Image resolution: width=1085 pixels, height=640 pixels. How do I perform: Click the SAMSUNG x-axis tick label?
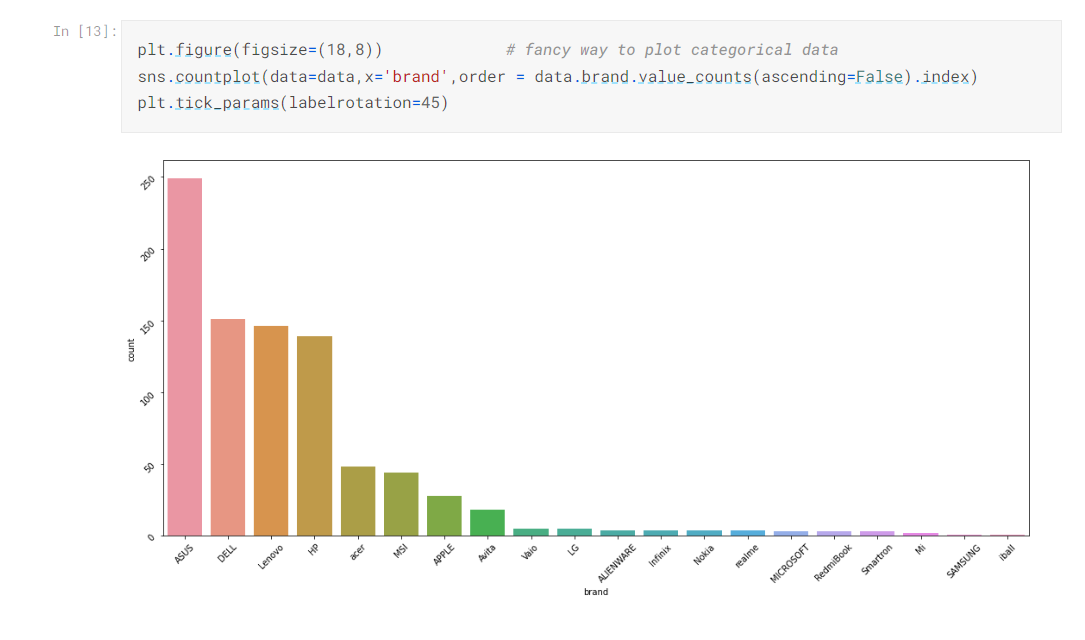963,562
